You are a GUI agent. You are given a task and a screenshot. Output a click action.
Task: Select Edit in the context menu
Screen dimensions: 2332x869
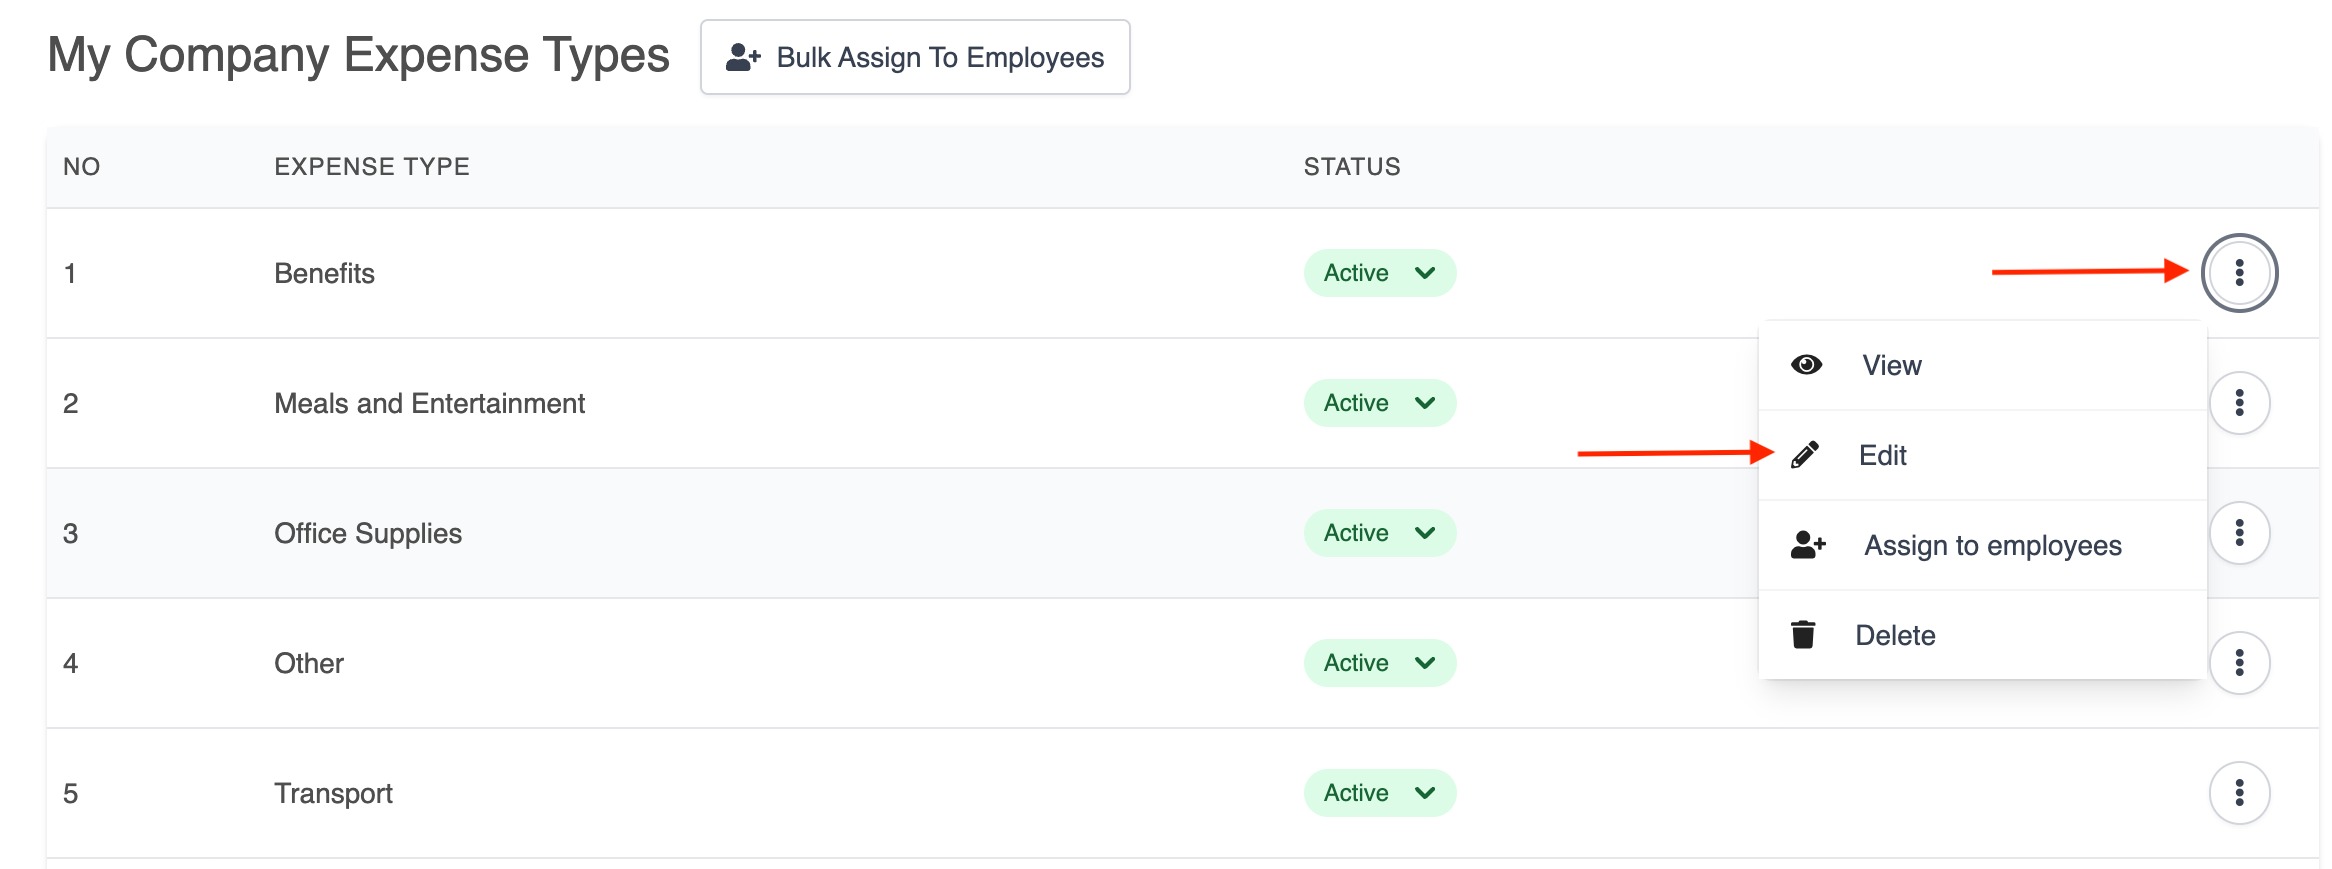[x=1982, y=455]
